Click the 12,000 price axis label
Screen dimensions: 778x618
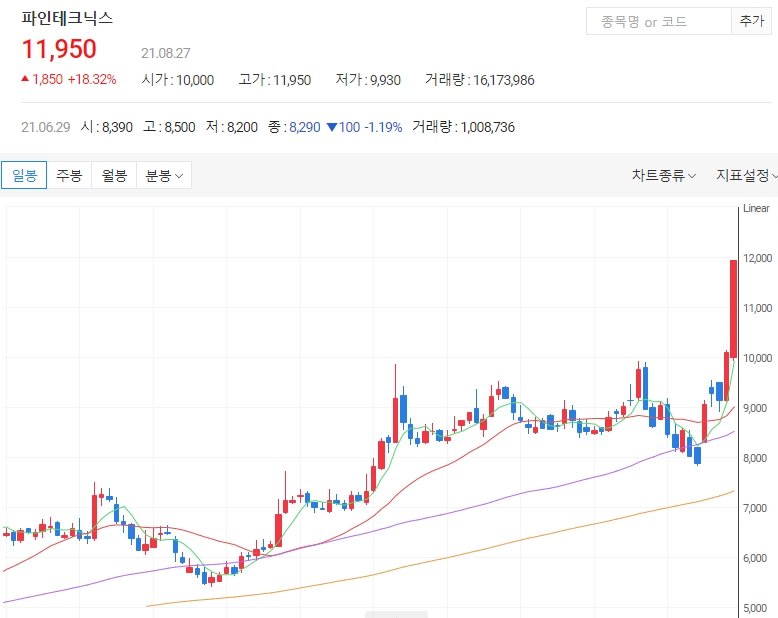coord(758,258)
